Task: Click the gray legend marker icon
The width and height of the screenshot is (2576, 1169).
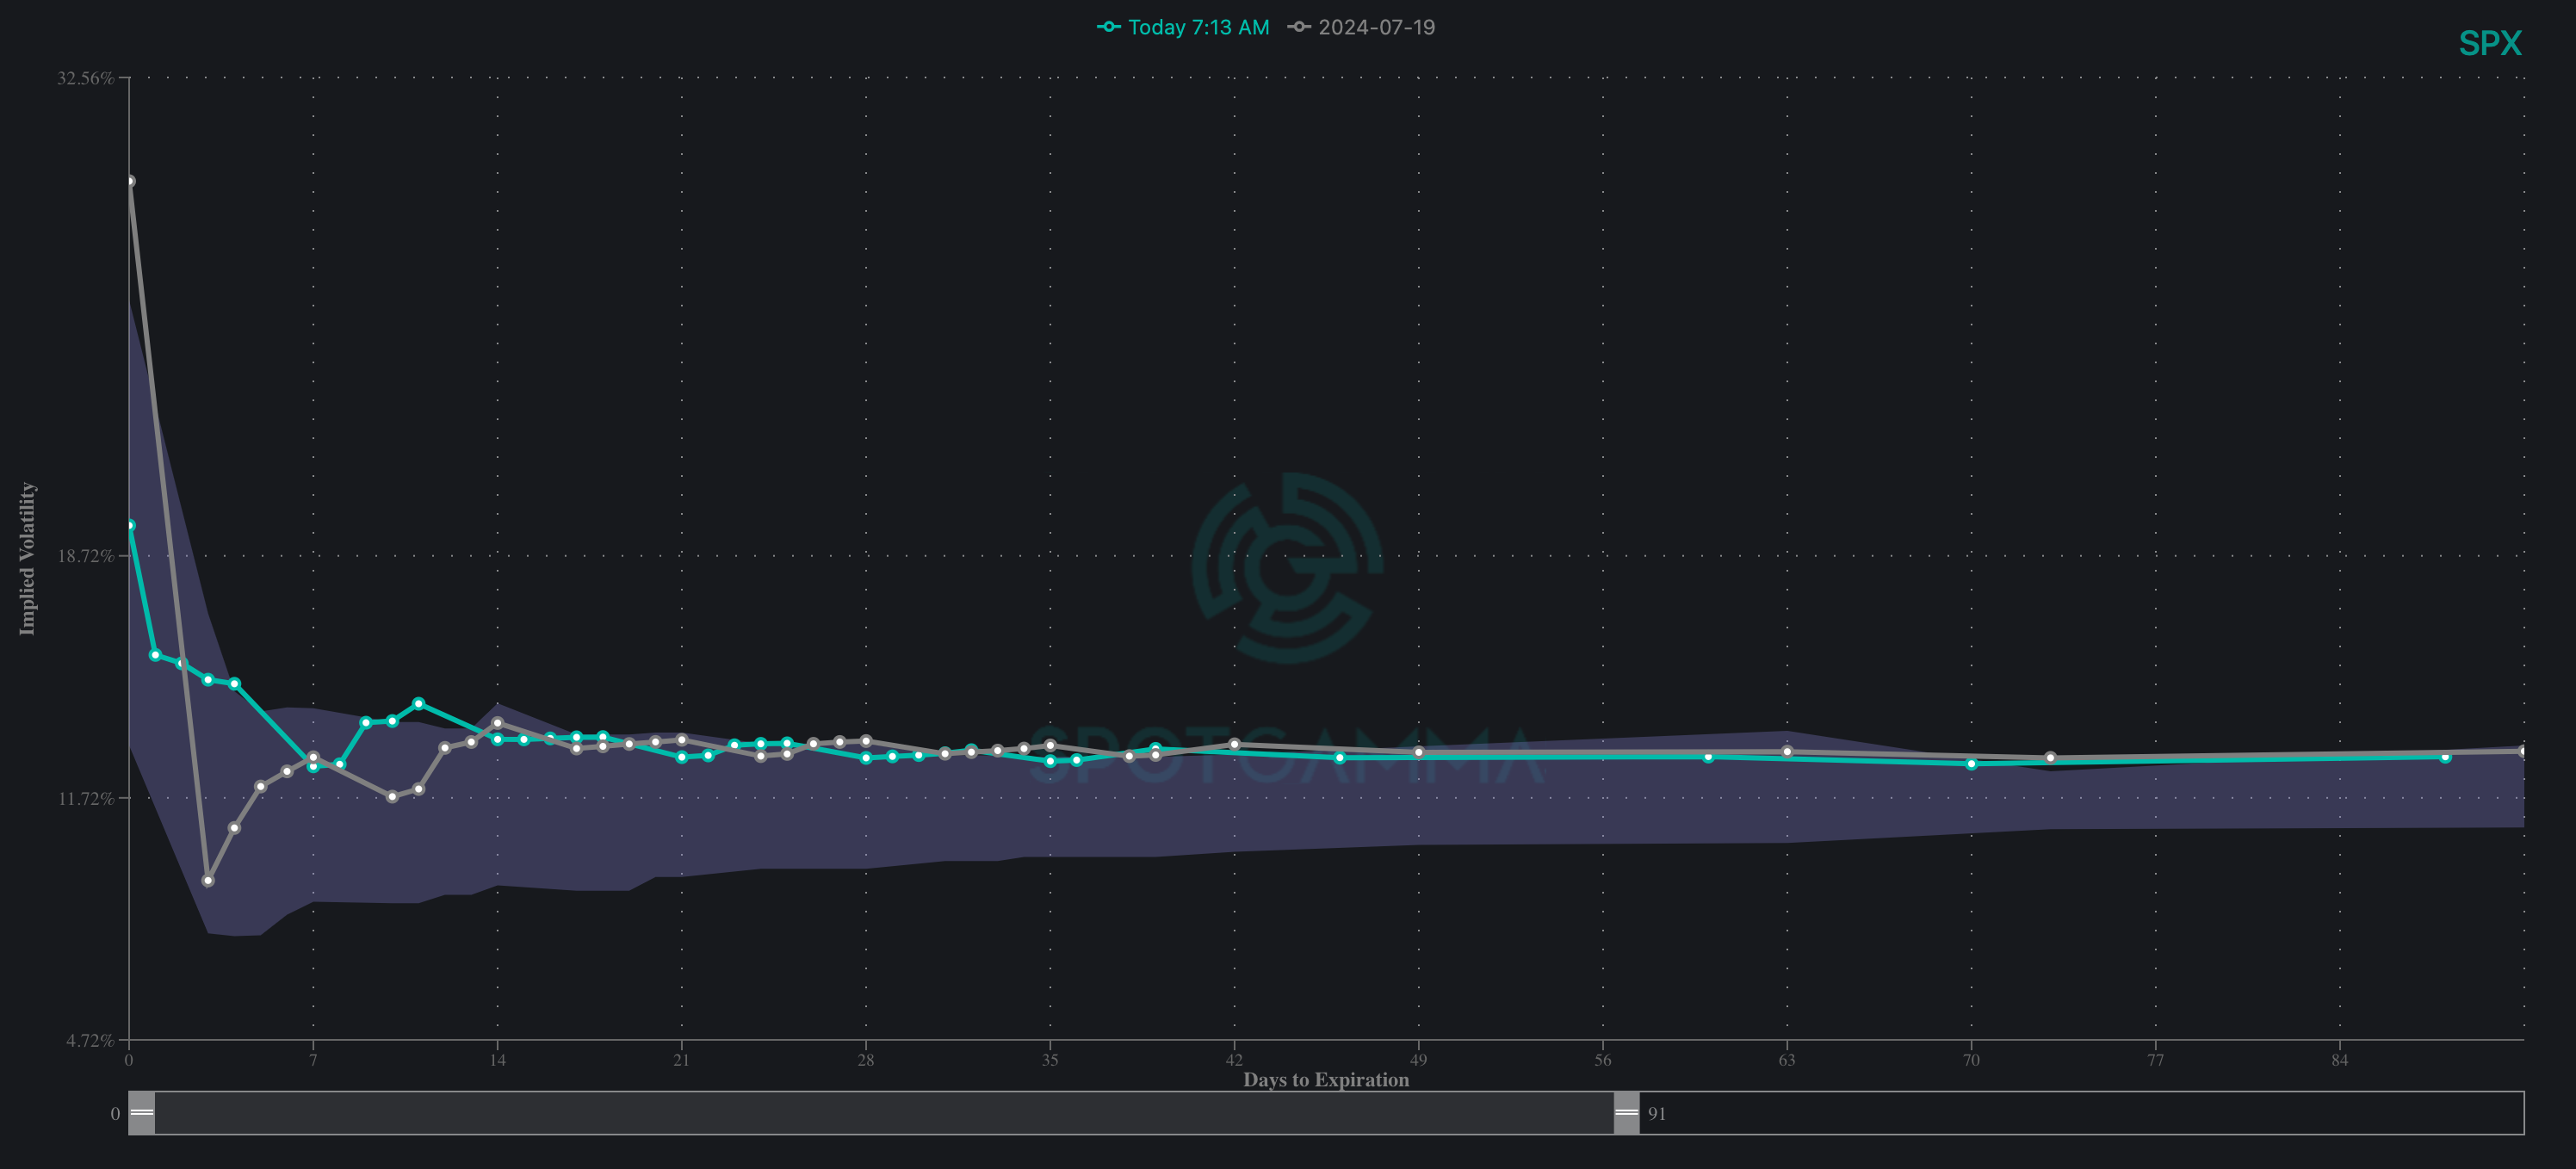Action: point(1298,28)
